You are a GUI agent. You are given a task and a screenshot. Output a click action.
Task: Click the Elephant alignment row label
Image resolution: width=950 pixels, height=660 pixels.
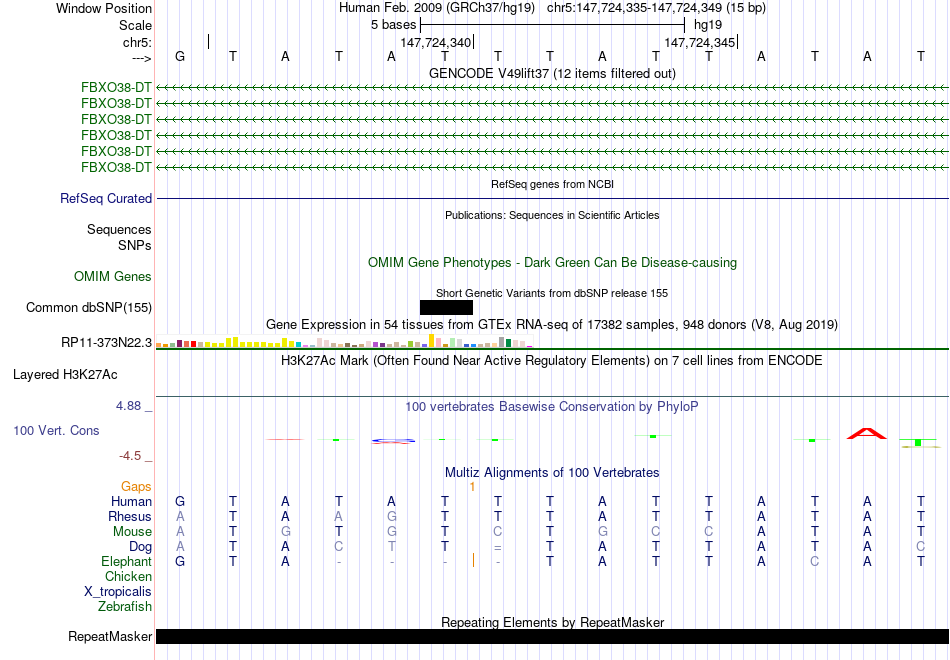(127, 562)
